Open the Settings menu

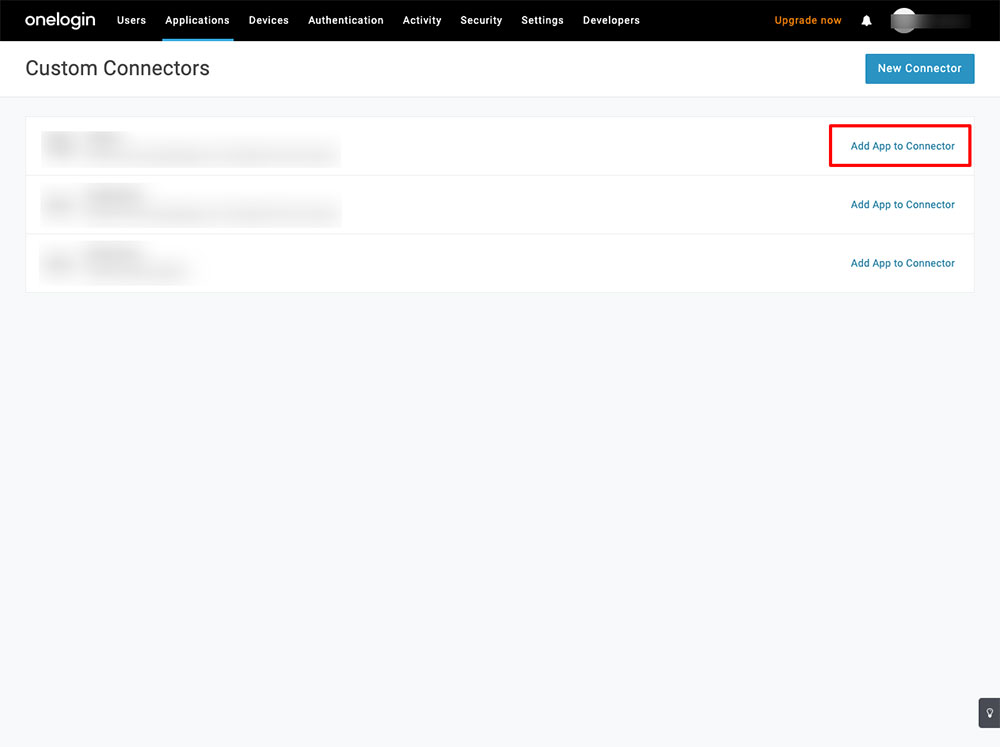[x=542, y=20]
